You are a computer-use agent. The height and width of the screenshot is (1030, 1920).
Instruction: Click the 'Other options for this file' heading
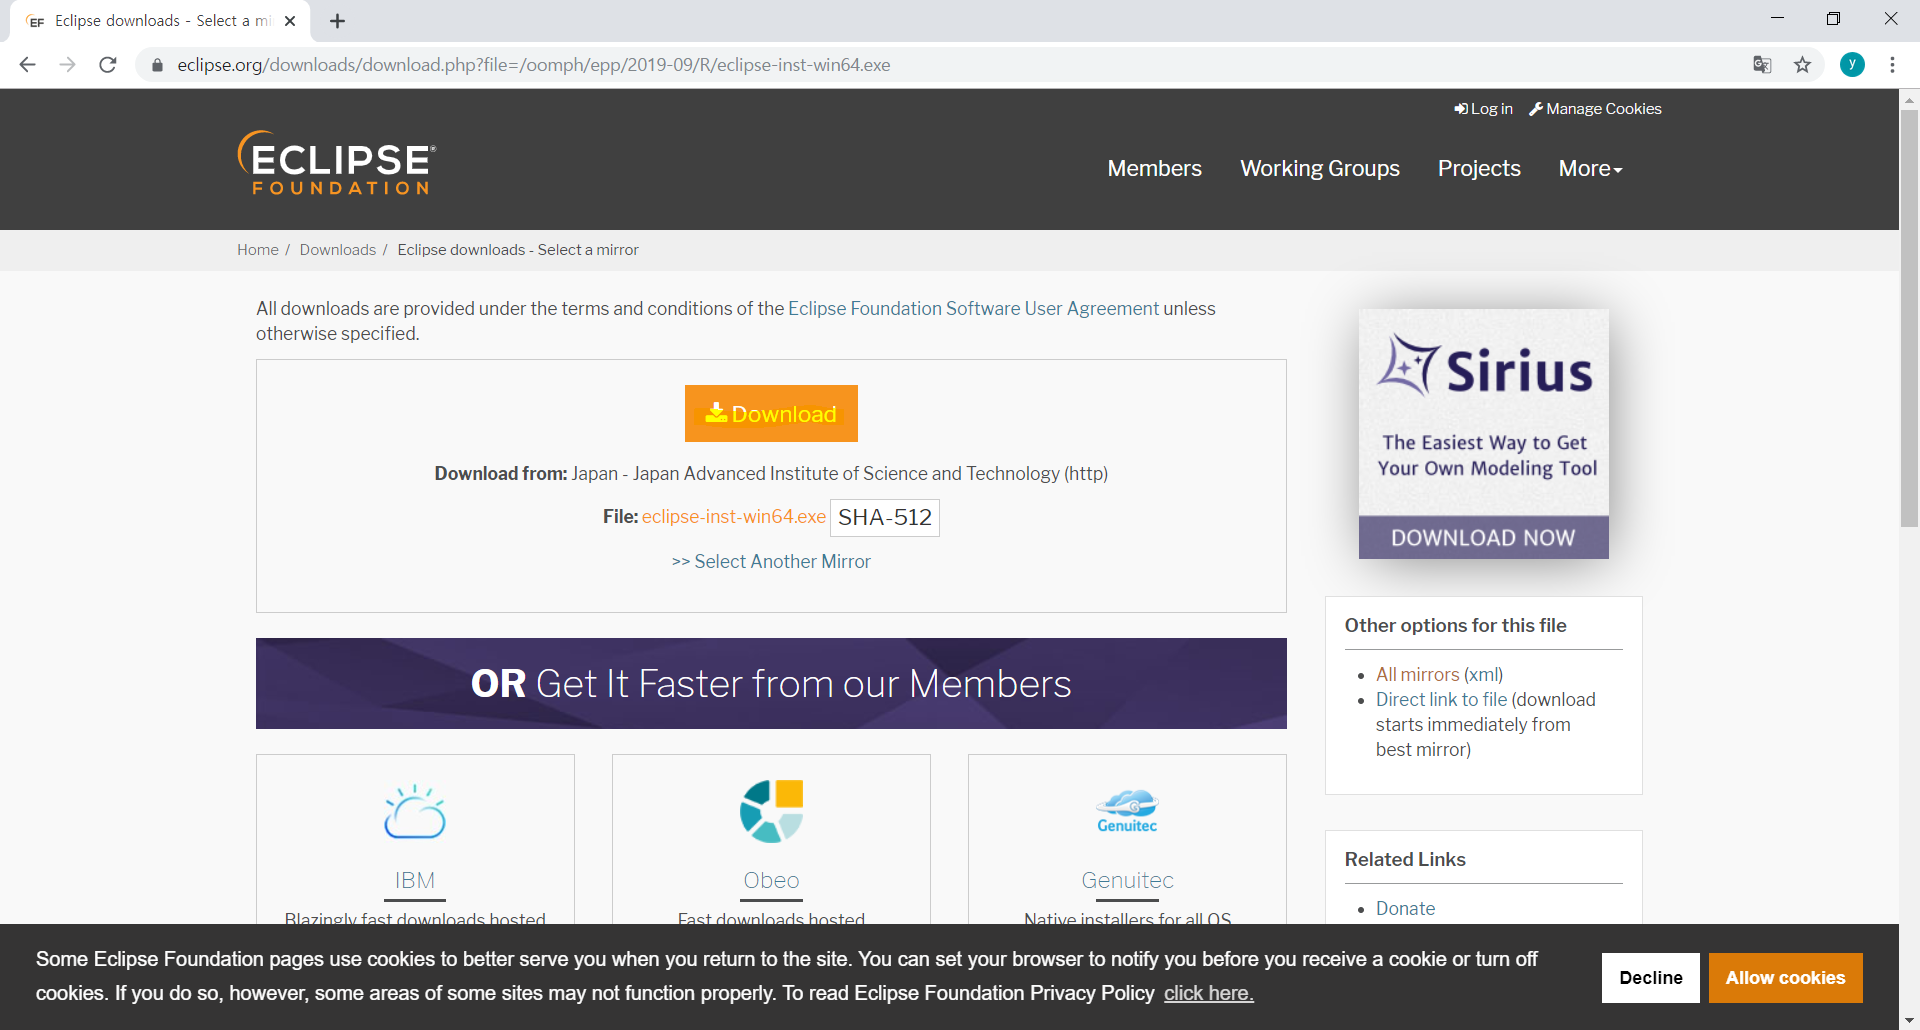pos(1455,626)
